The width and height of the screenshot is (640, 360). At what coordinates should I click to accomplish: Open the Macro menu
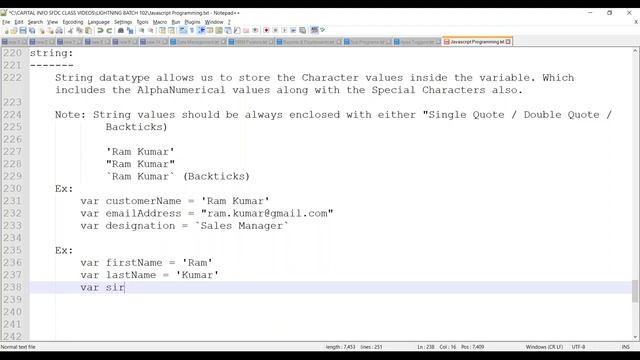160,22
